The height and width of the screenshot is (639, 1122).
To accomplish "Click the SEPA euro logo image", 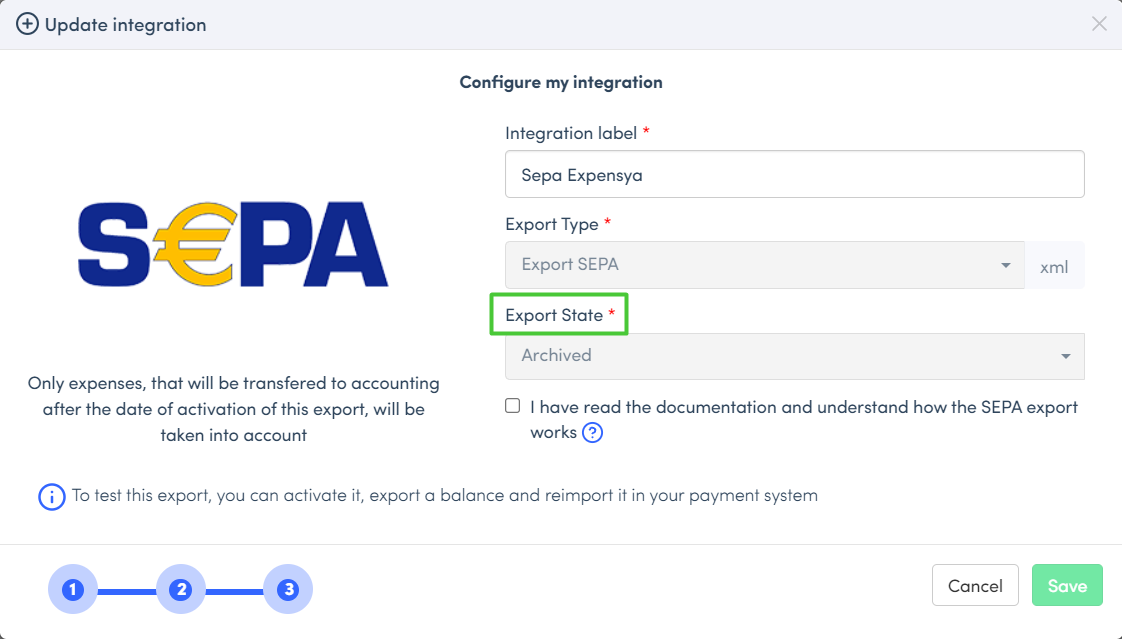I will tap(233, 245).
